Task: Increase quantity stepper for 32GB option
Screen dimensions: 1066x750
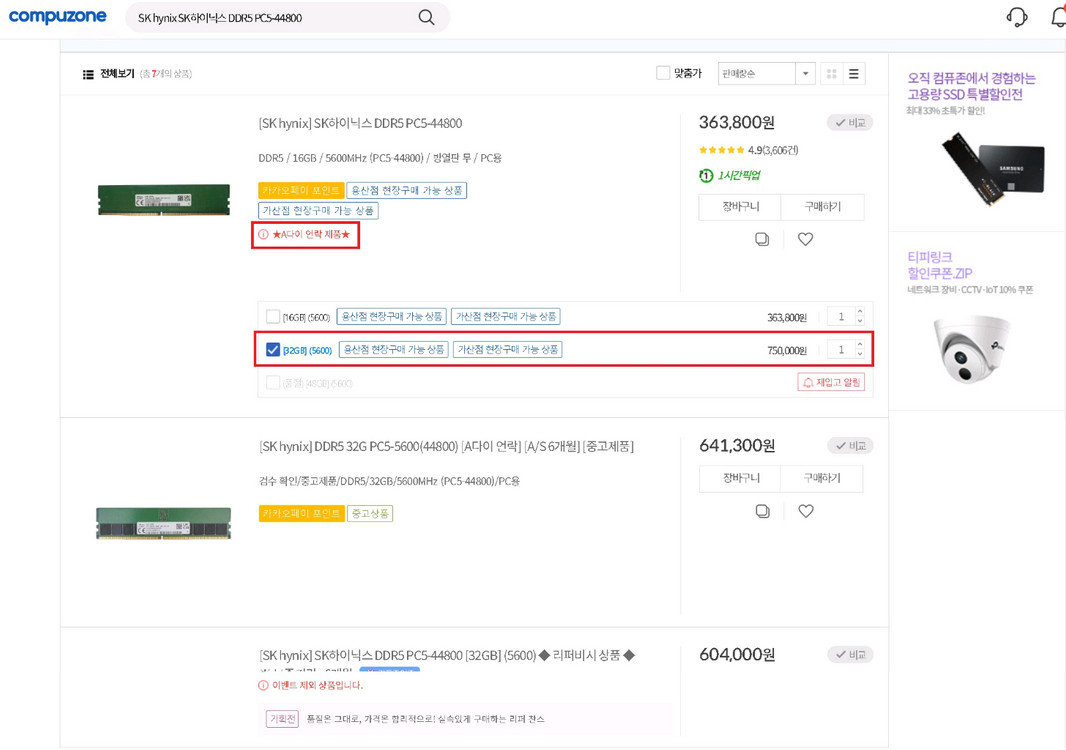Action: (x=858, y=344)
